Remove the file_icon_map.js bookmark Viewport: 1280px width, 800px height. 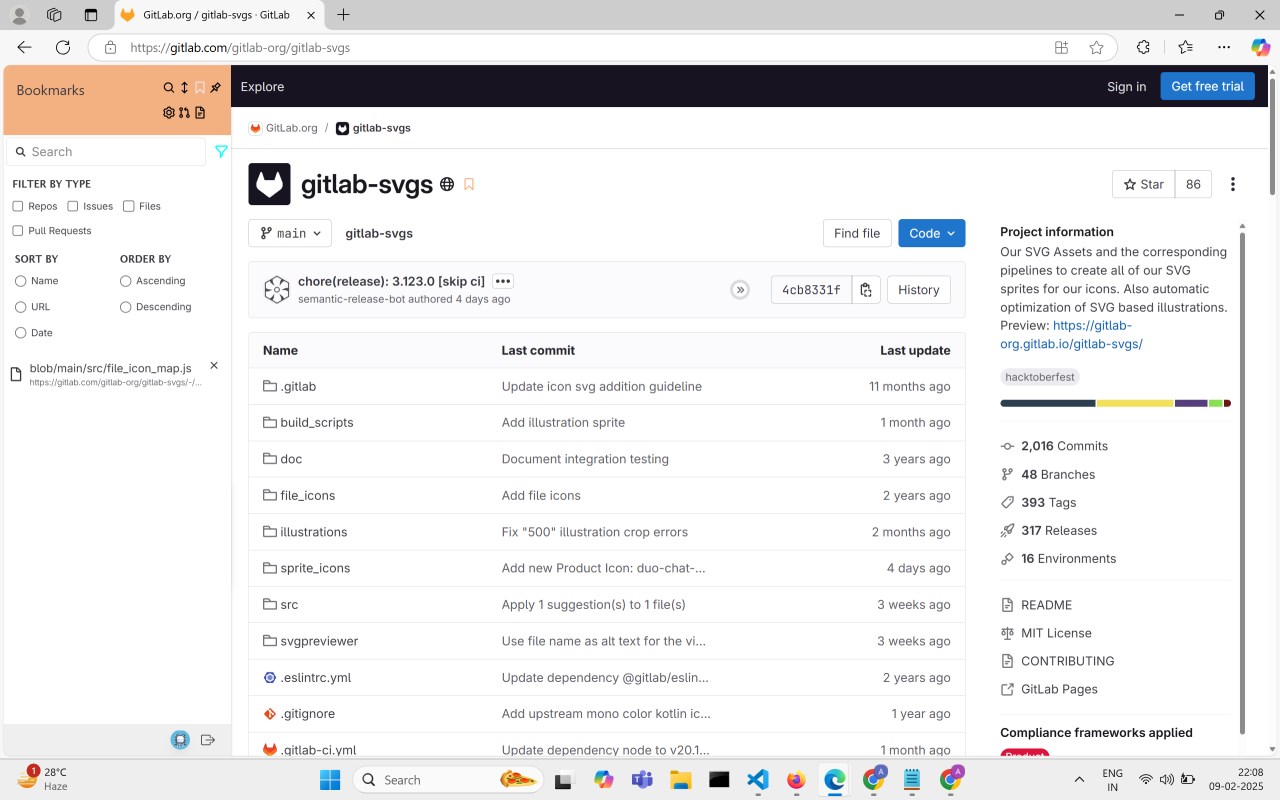coord(213,366)
